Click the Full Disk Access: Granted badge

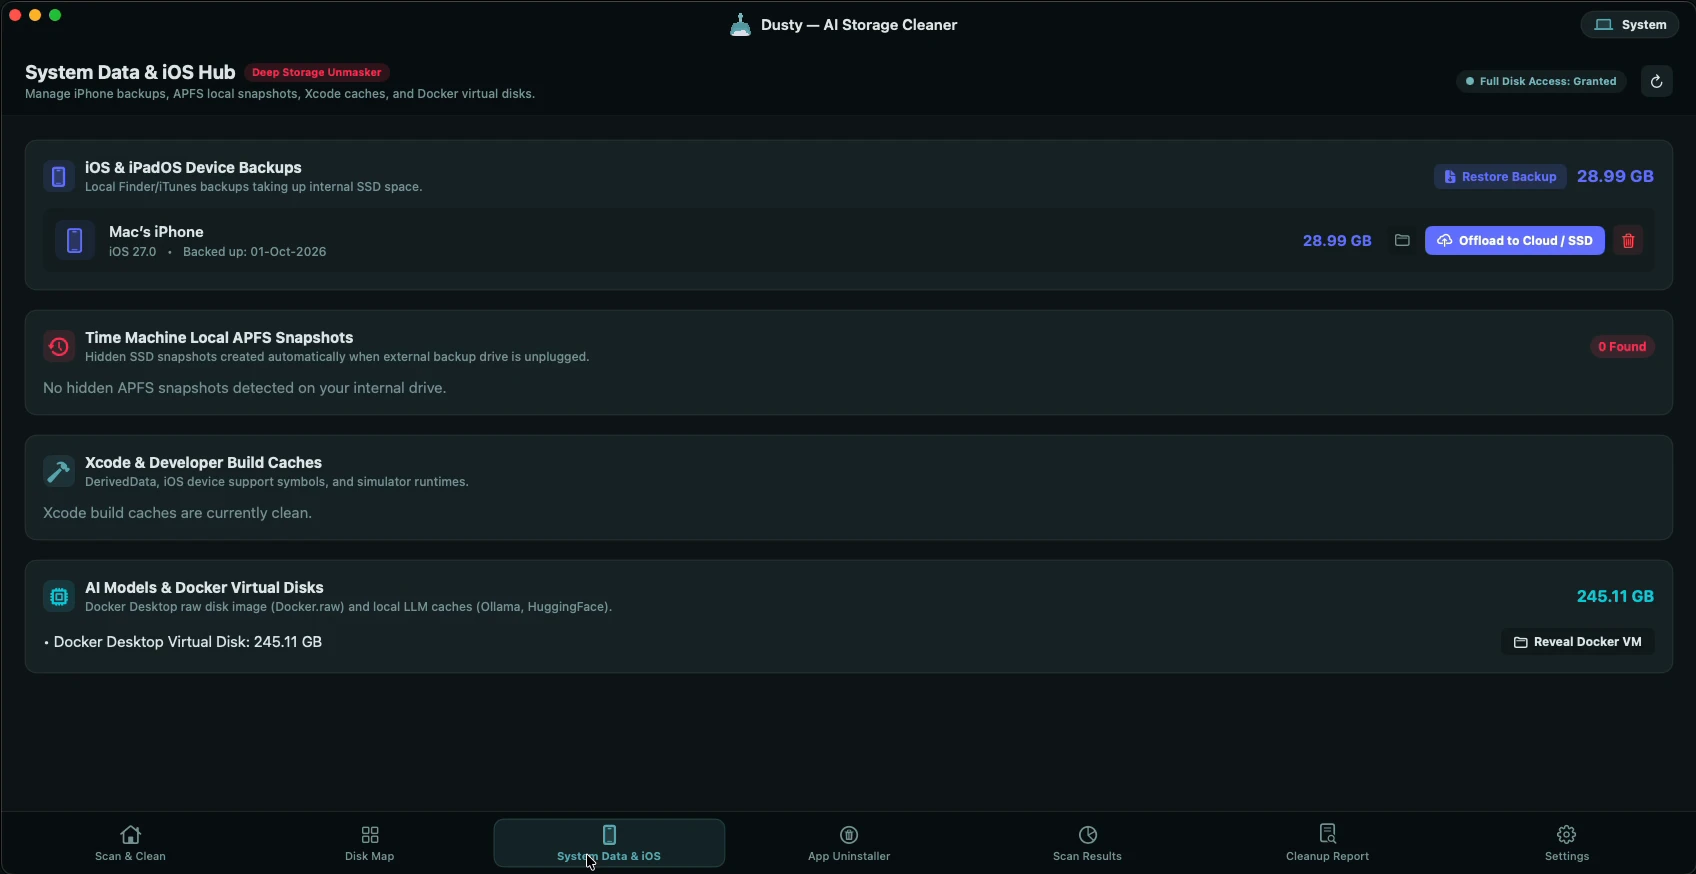[1541, 82]
